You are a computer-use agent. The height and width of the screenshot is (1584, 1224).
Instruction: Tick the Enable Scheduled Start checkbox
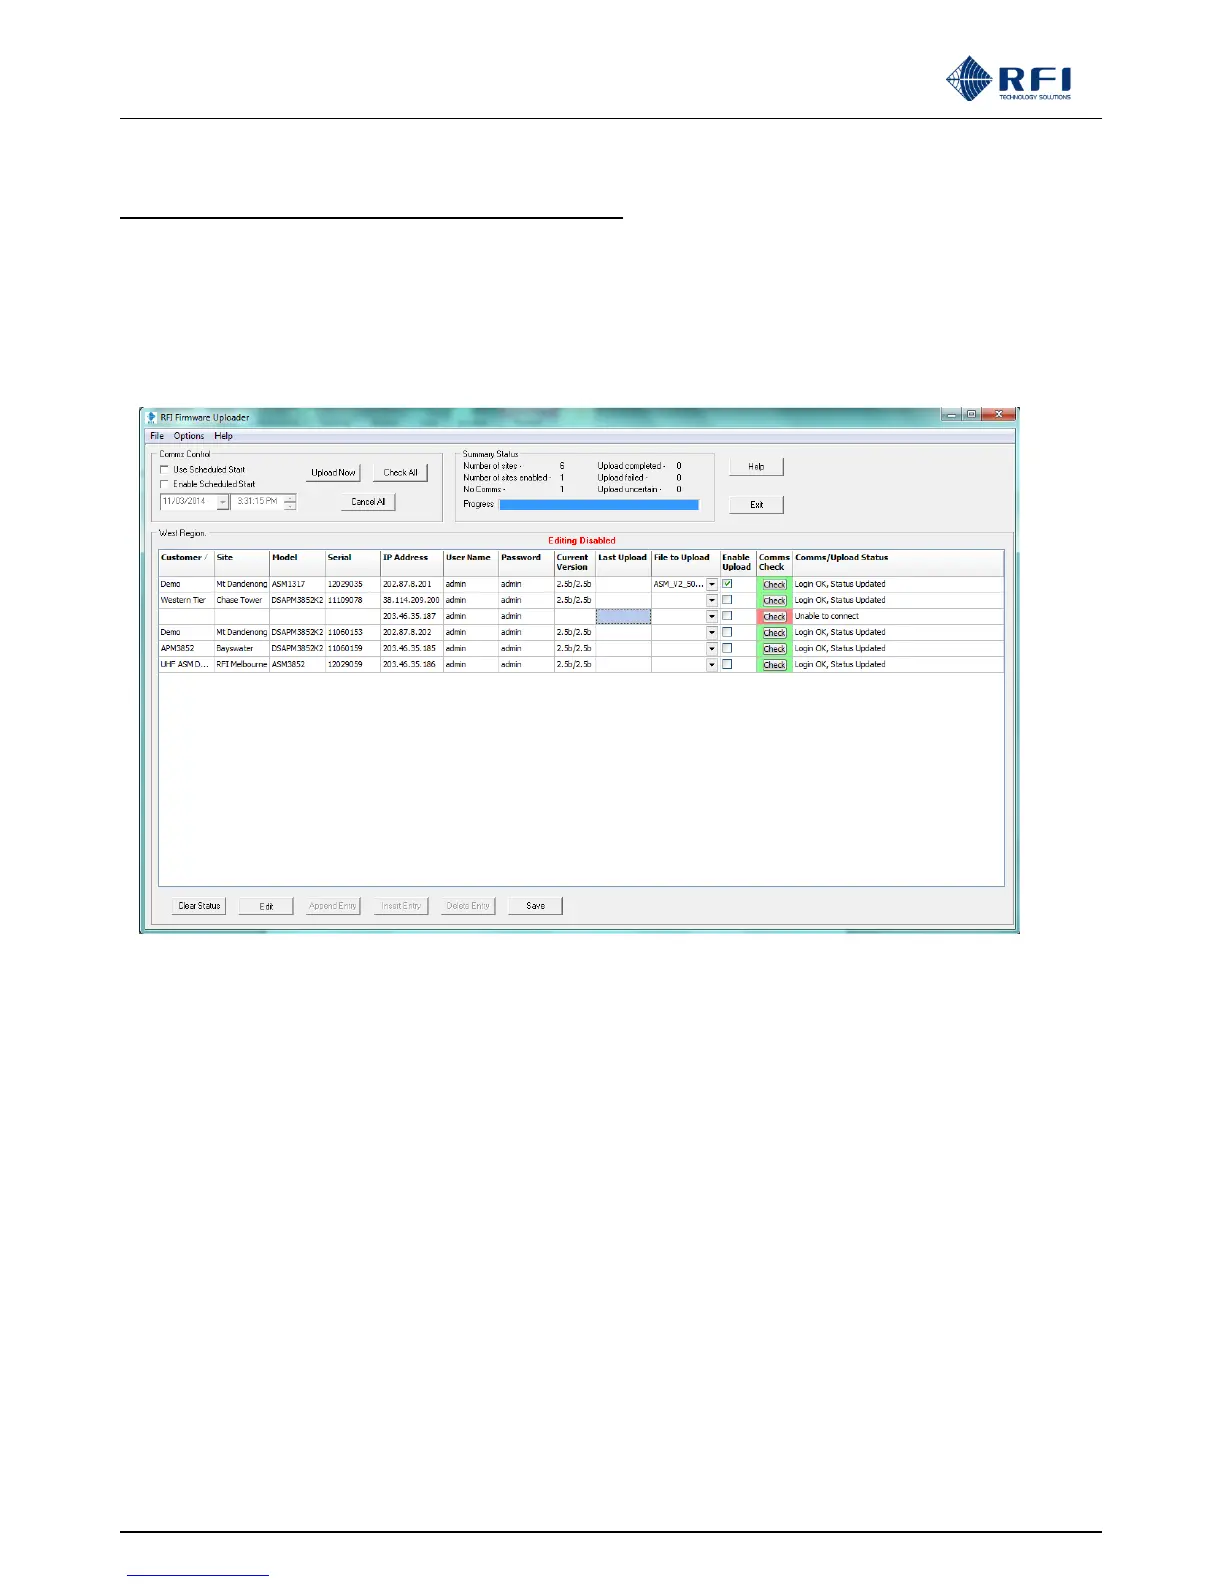pos(165,484)
